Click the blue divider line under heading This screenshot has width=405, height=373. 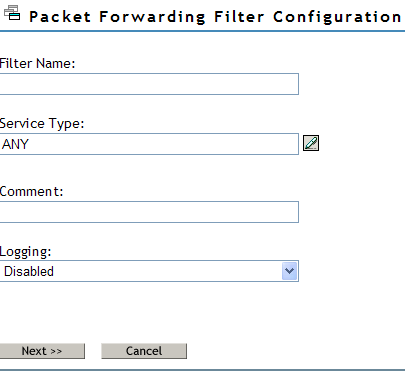pyautogui.click(x=202, y=31)
